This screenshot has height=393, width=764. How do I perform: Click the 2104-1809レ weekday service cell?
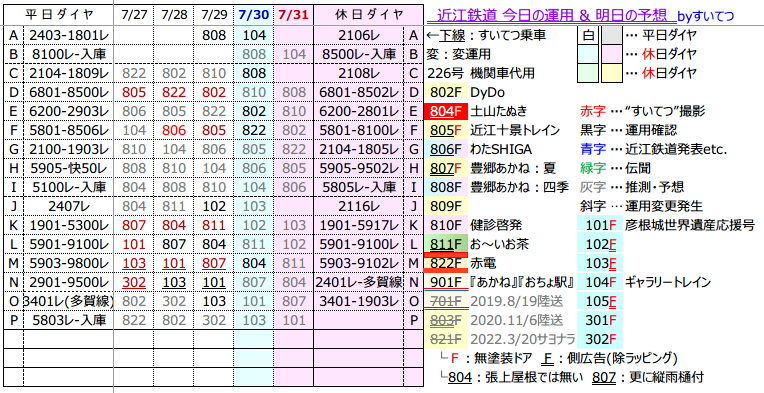click(68, 73)
